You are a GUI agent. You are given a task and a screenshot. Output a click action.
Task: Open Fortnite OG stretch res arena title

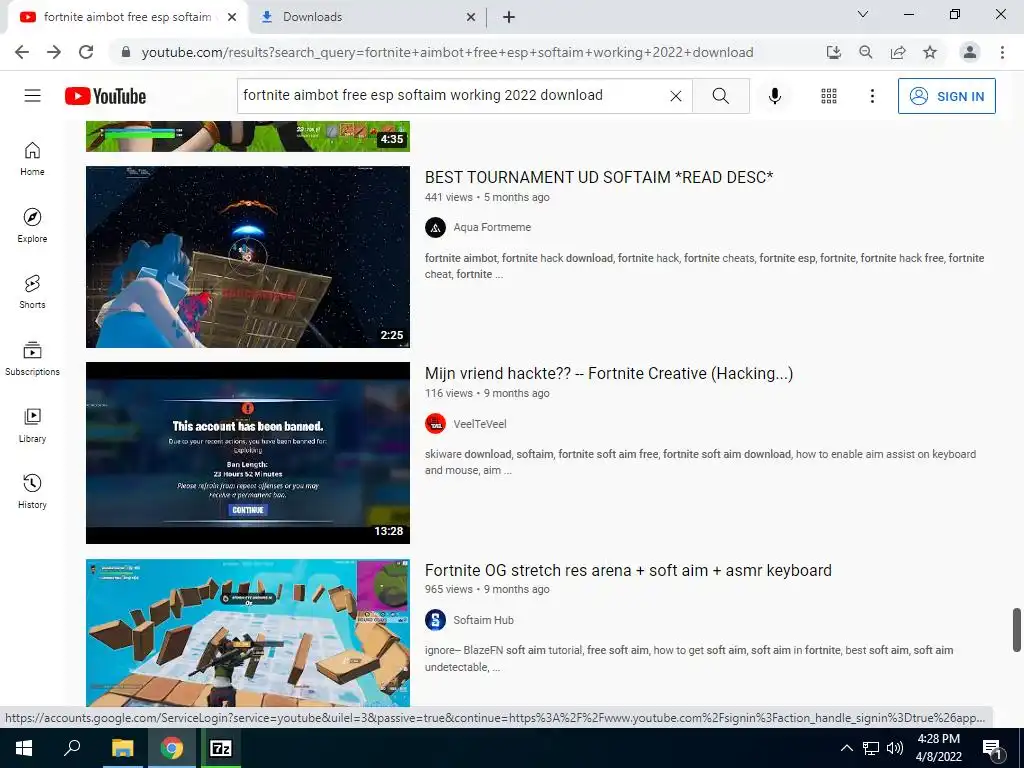(x=628, y=570)
